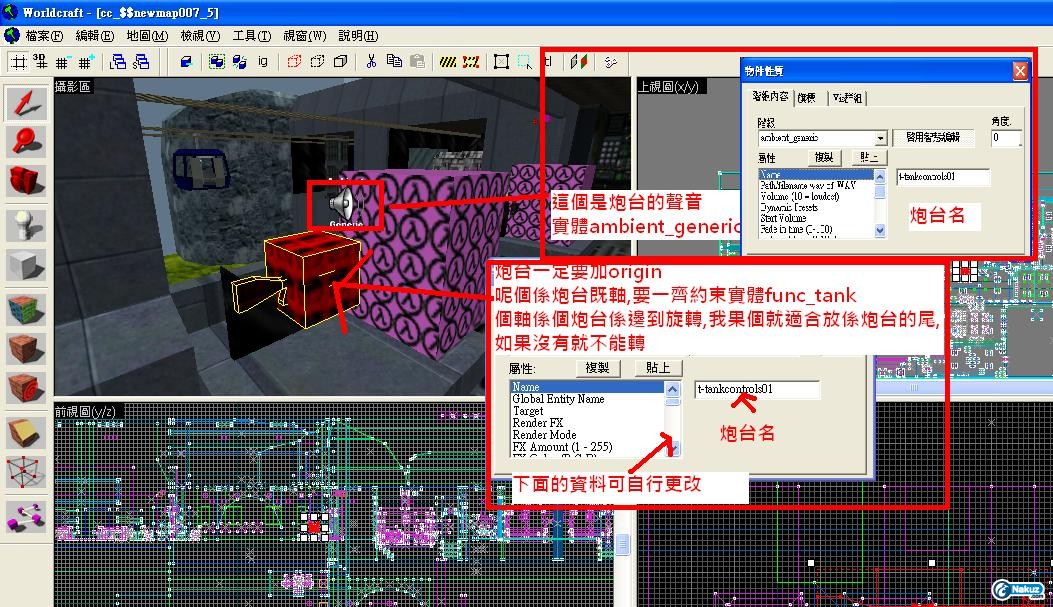Screen dimensions: 1053x607
Task: Toggle ignore groups (ig) mode
Action: pyautogui.click(x=263, y=62)
